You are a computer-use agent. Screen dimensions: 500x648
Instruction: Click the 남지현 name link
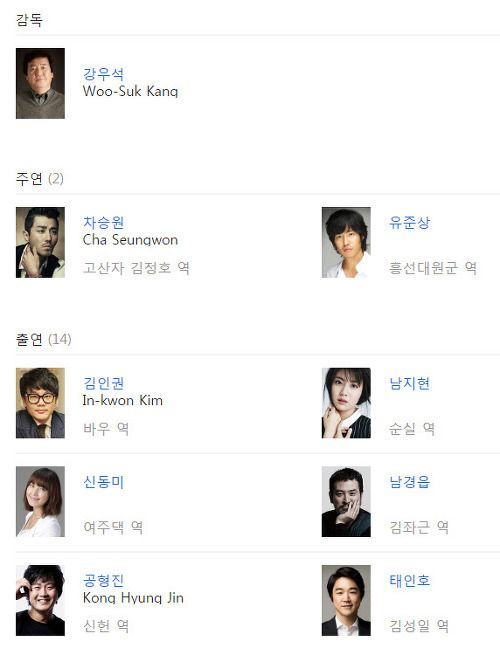tap(410, 384)
